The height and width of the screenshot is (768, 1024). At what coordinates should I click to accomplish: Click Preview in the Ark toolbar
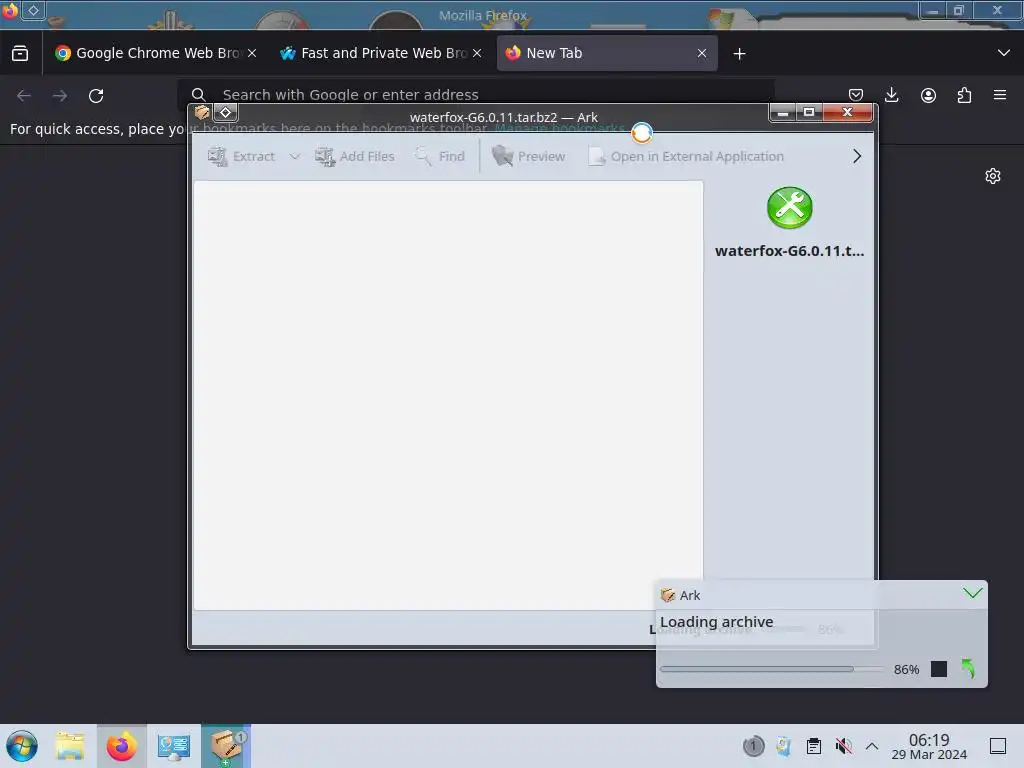pos(528,157)
